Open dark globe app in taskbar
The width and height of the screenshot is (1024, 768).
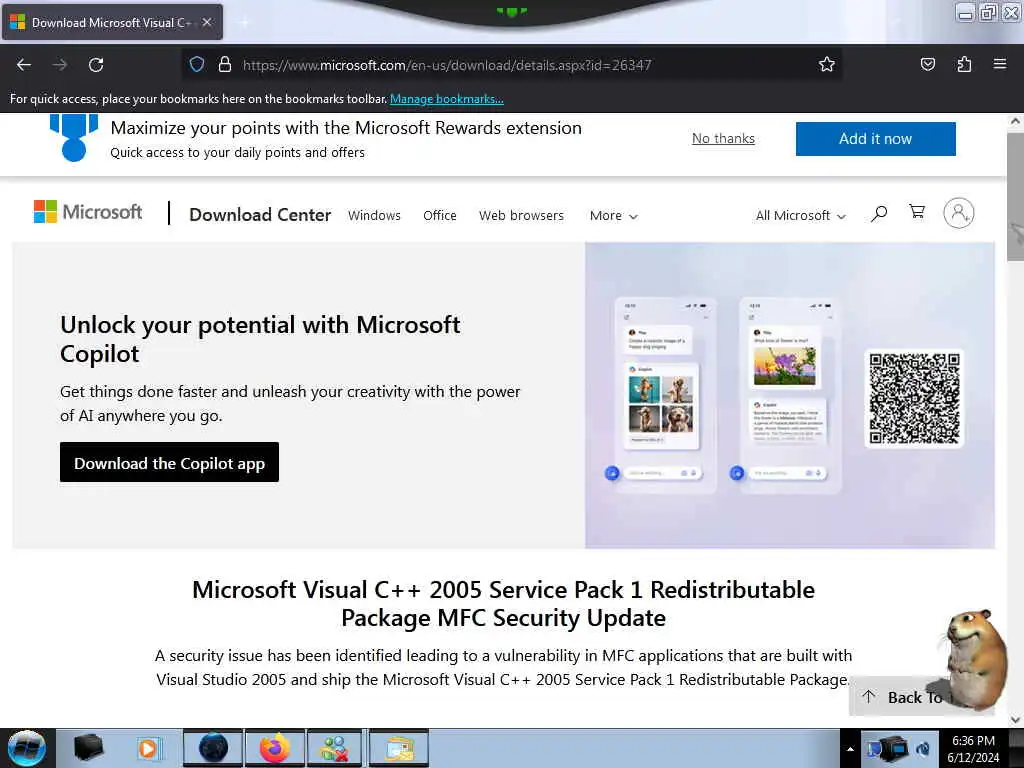(213, 748)
